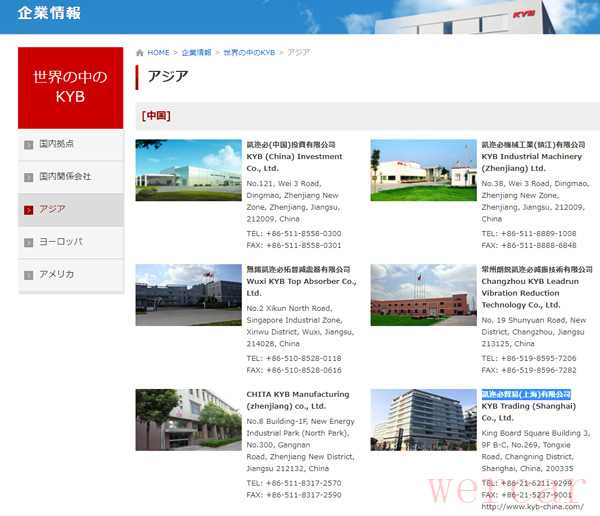Select 国内関係会社 in the sidebar menu
The image size is (600, 516).
71,177
